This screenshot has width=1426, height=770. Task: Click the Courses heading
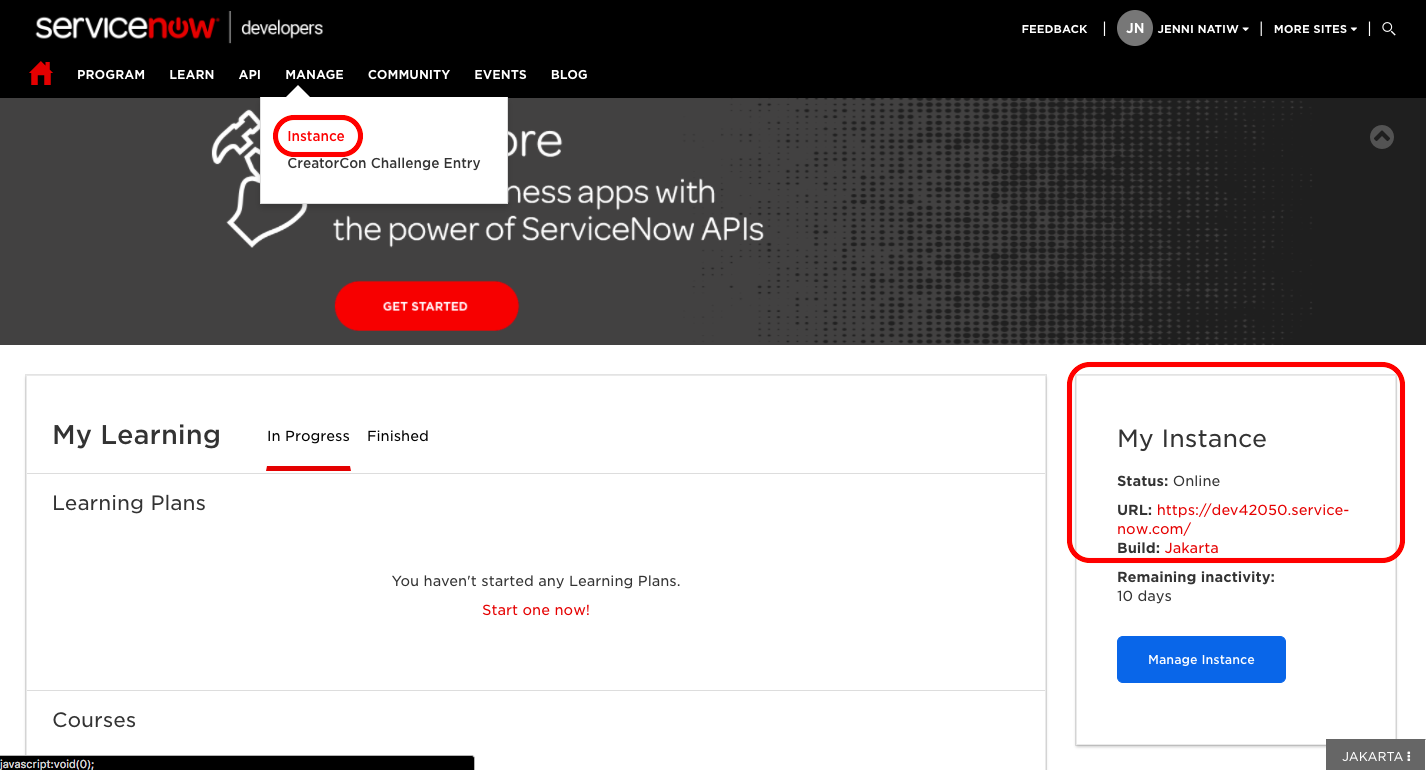[x=94, y=720]
